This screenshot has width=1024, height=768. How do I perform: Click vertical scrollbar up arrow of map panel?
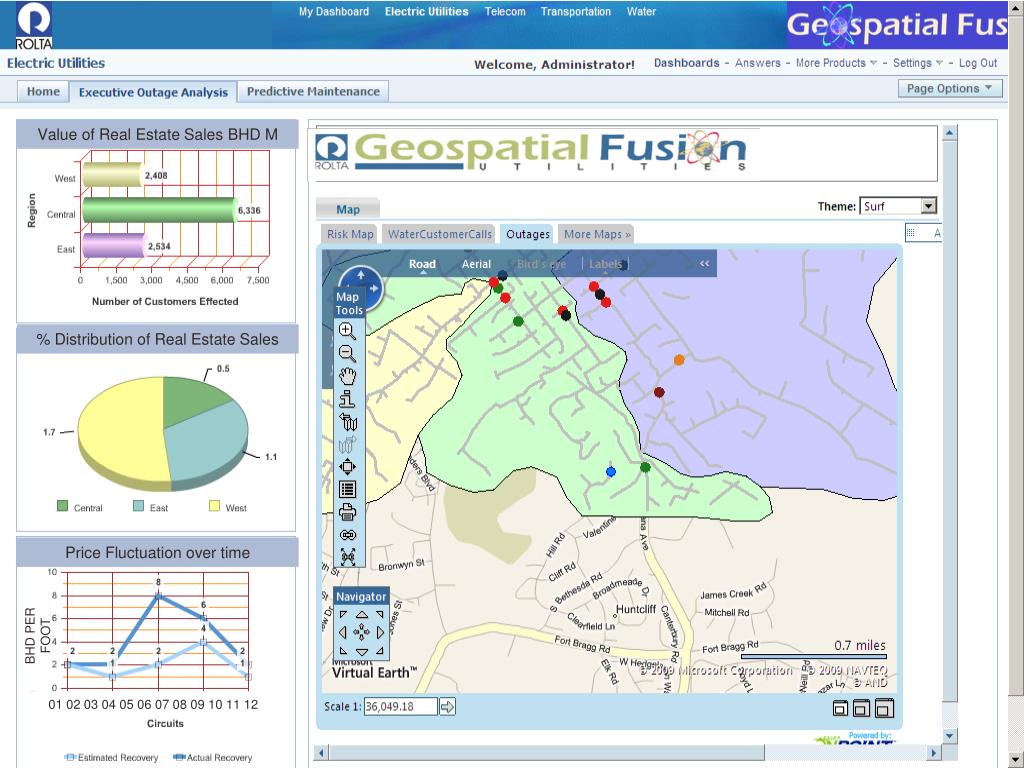[950, 133]
